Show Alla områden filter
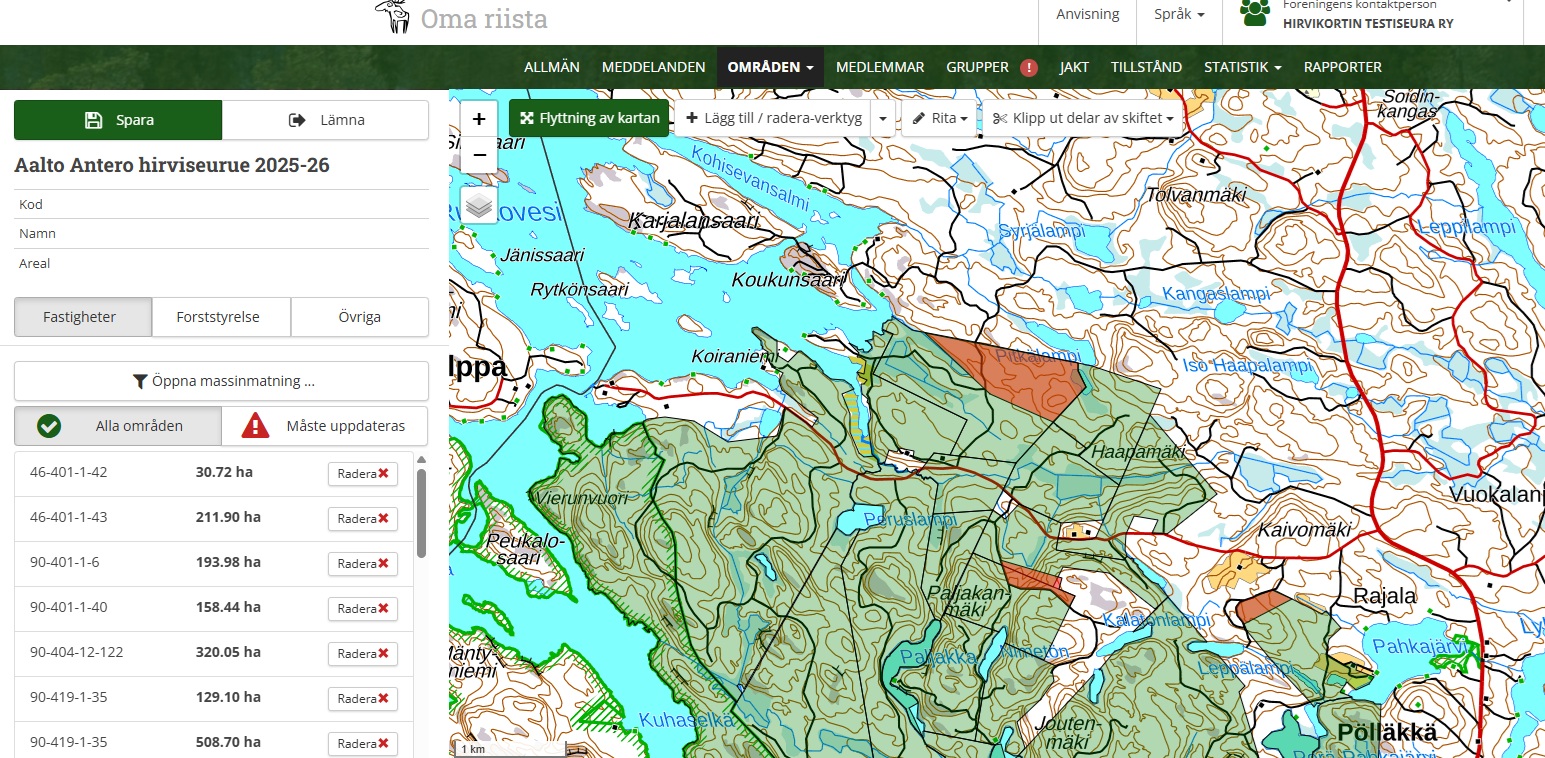This screenshot has height=758, width=1545. pyautogui.click(x=118, y=426)
